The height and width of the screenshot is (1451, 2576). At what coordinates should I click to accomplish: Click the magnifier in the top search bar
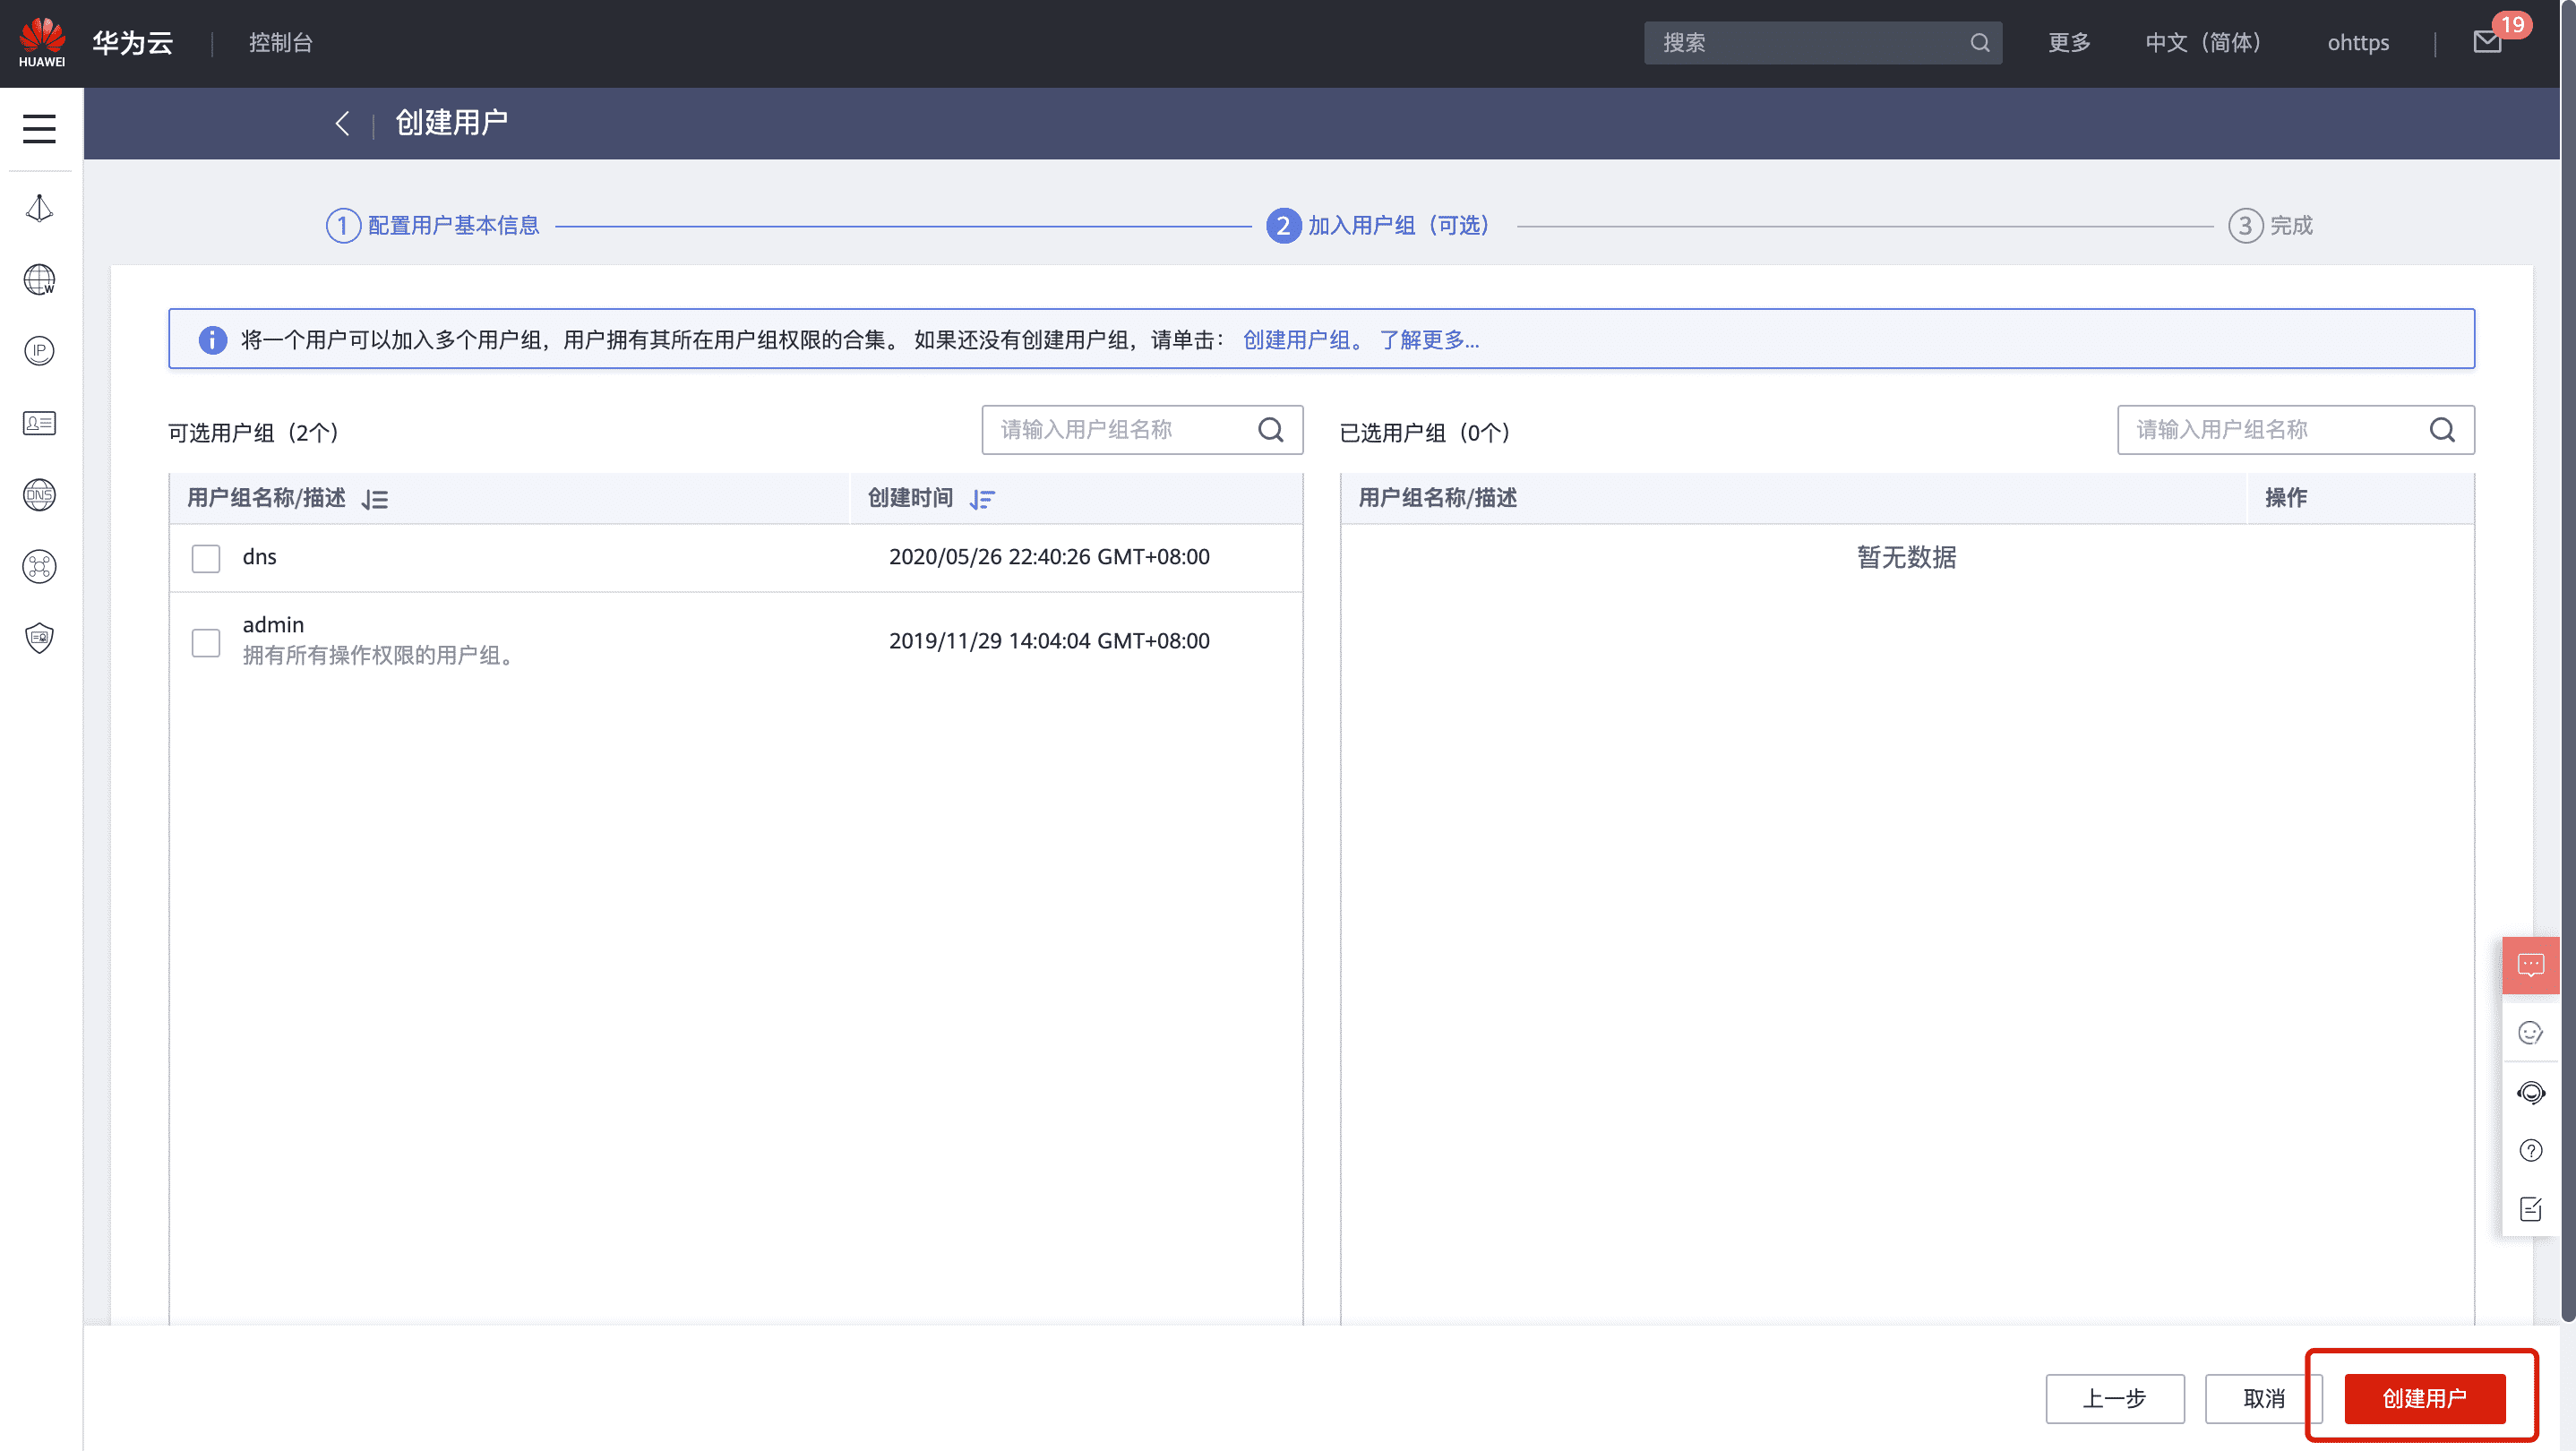tap(1979, 43)
